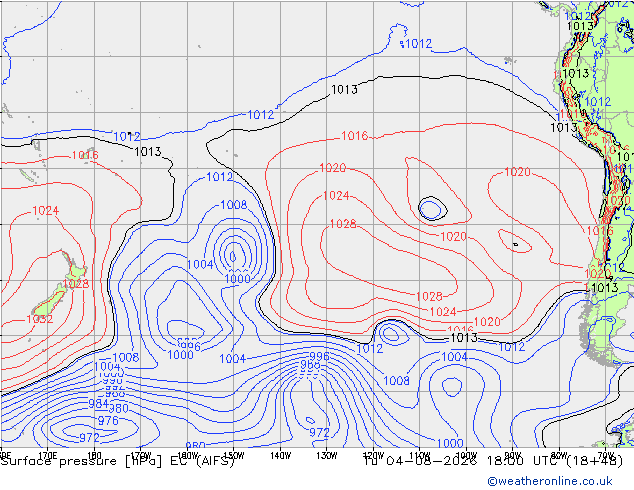Screen dimensions: 634x490
Task: Click the 18:00 UTC forecast date text
Action: point(493,461)
